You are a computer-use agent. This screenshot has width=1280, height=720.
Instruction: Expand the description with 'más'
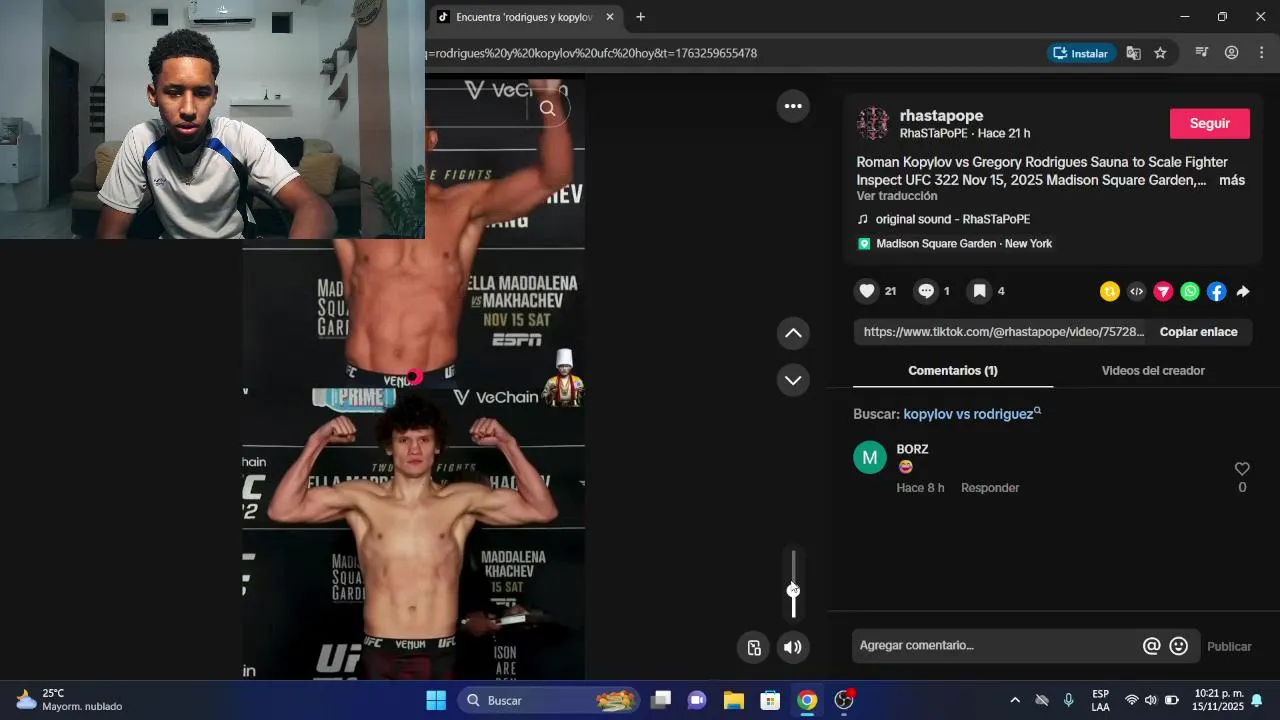pos(1232,180)
